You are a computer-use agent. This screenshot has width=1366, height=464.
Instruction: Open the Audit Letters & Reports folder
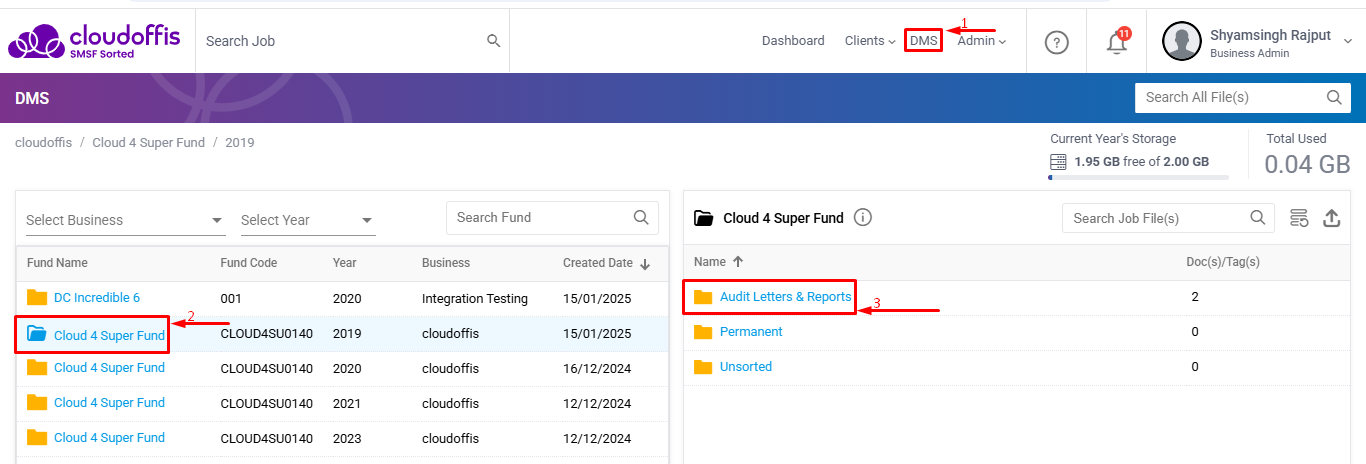[x=785, y=297]
